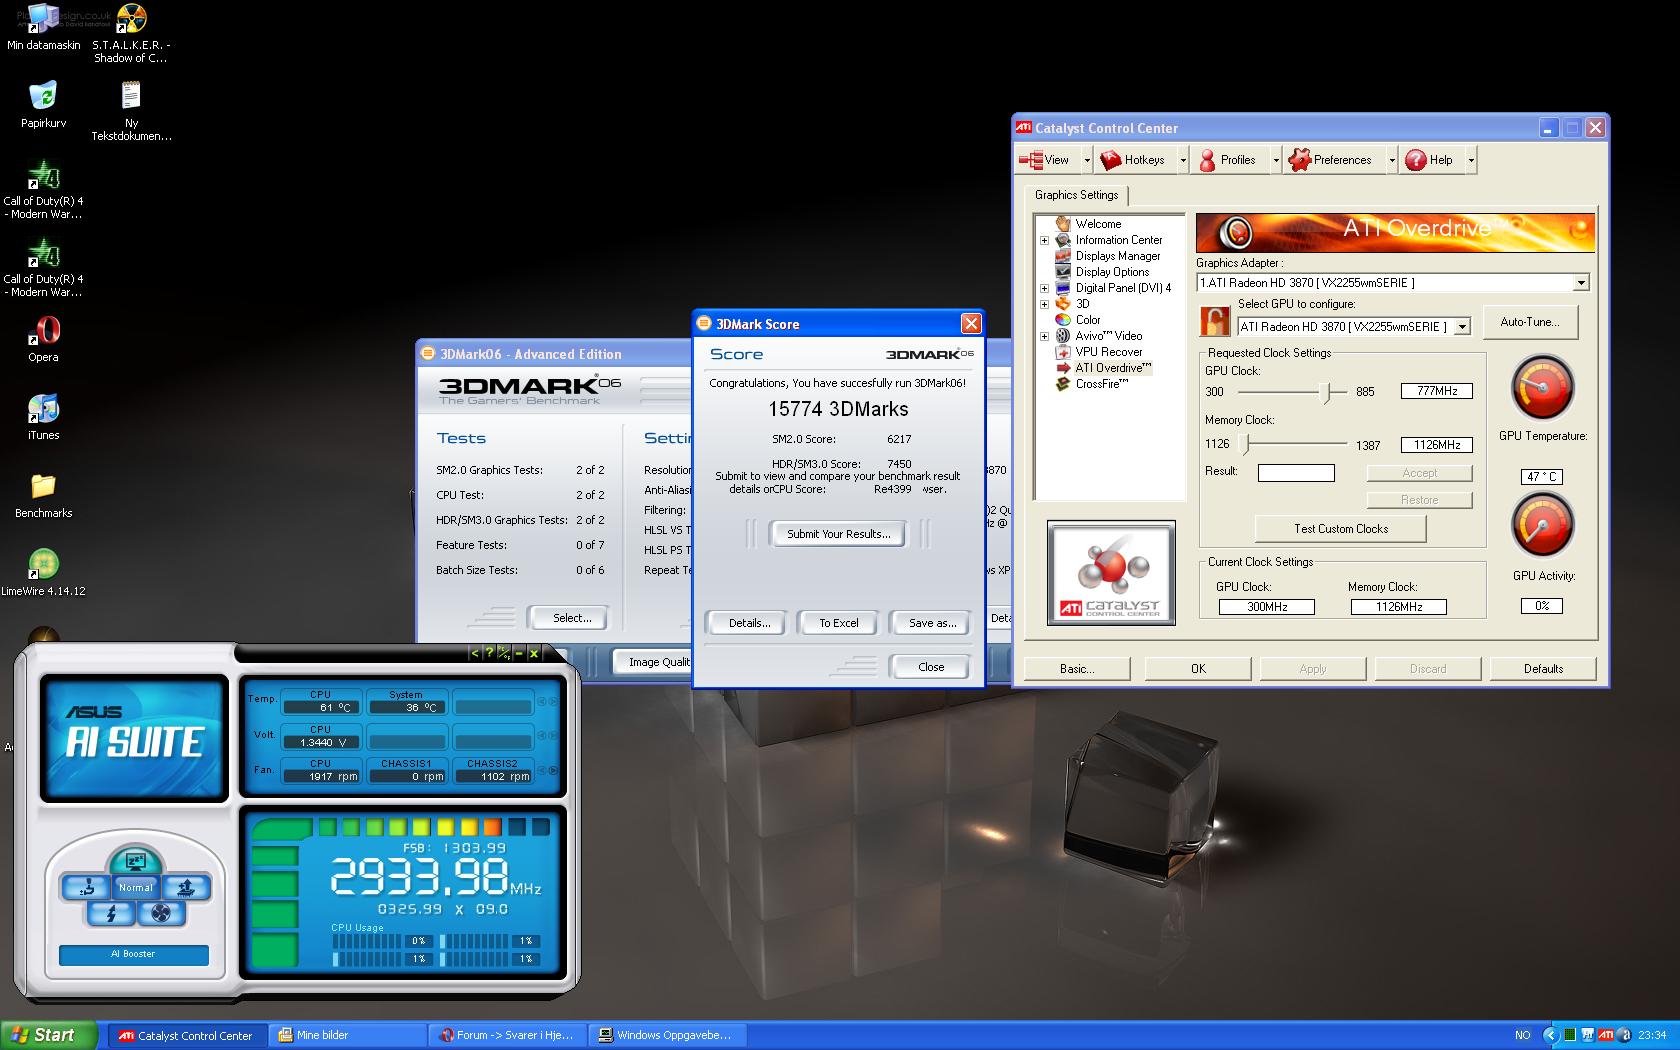Click the AI Suite gear-shift mode icon

pyautogui.click(x=85, y=887)
